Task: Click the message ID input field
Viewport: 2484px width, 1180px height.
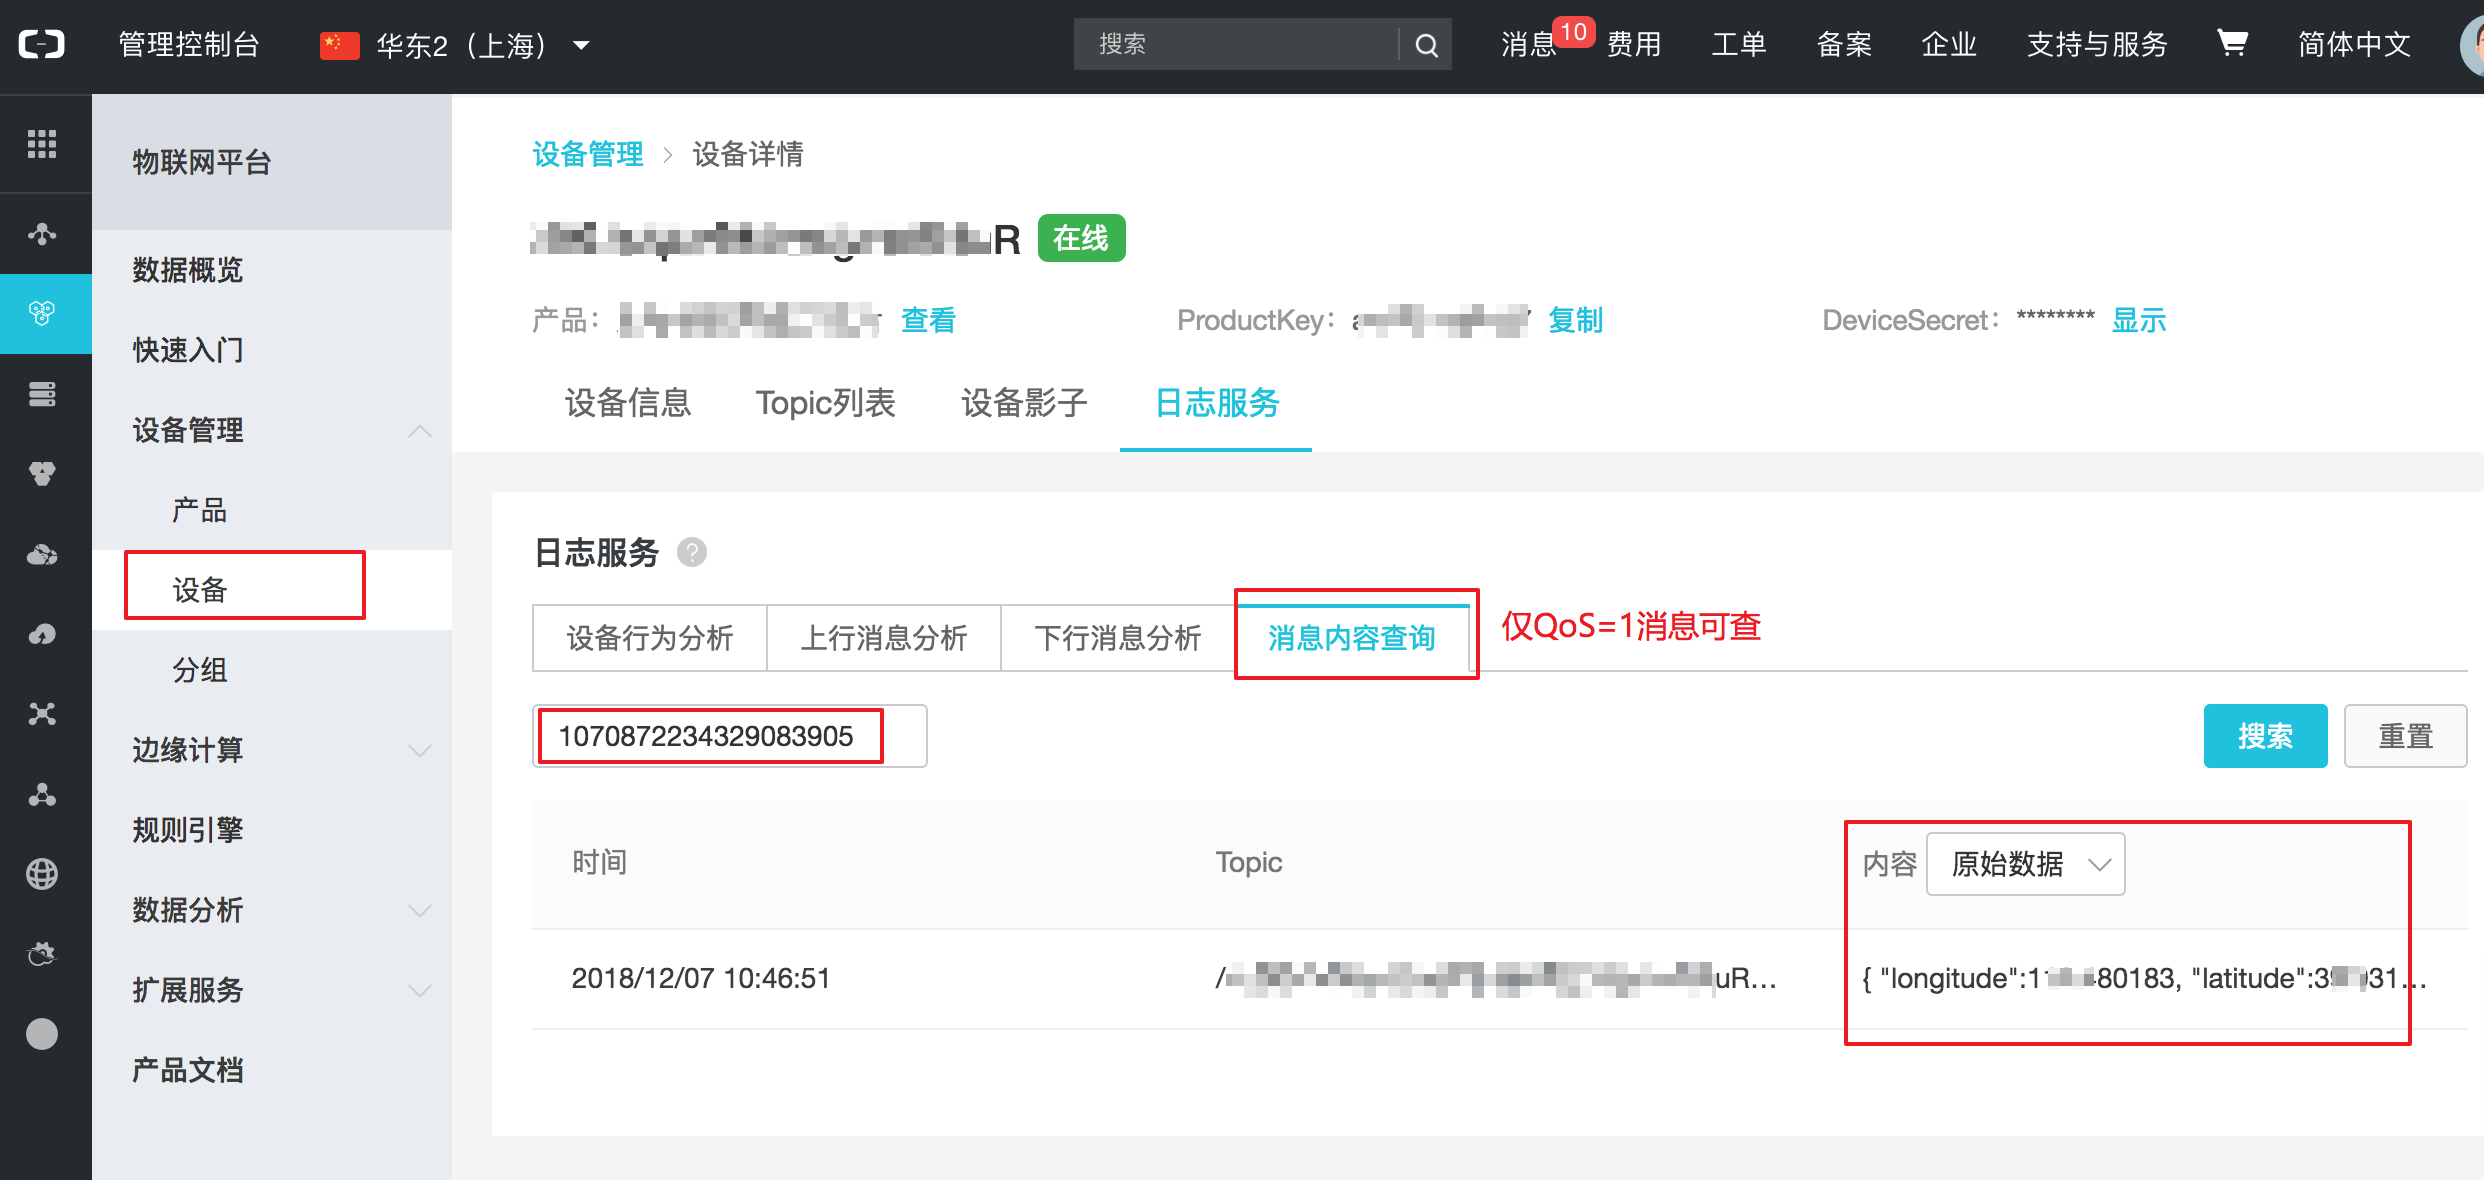Action: click(x=728, y=736)
